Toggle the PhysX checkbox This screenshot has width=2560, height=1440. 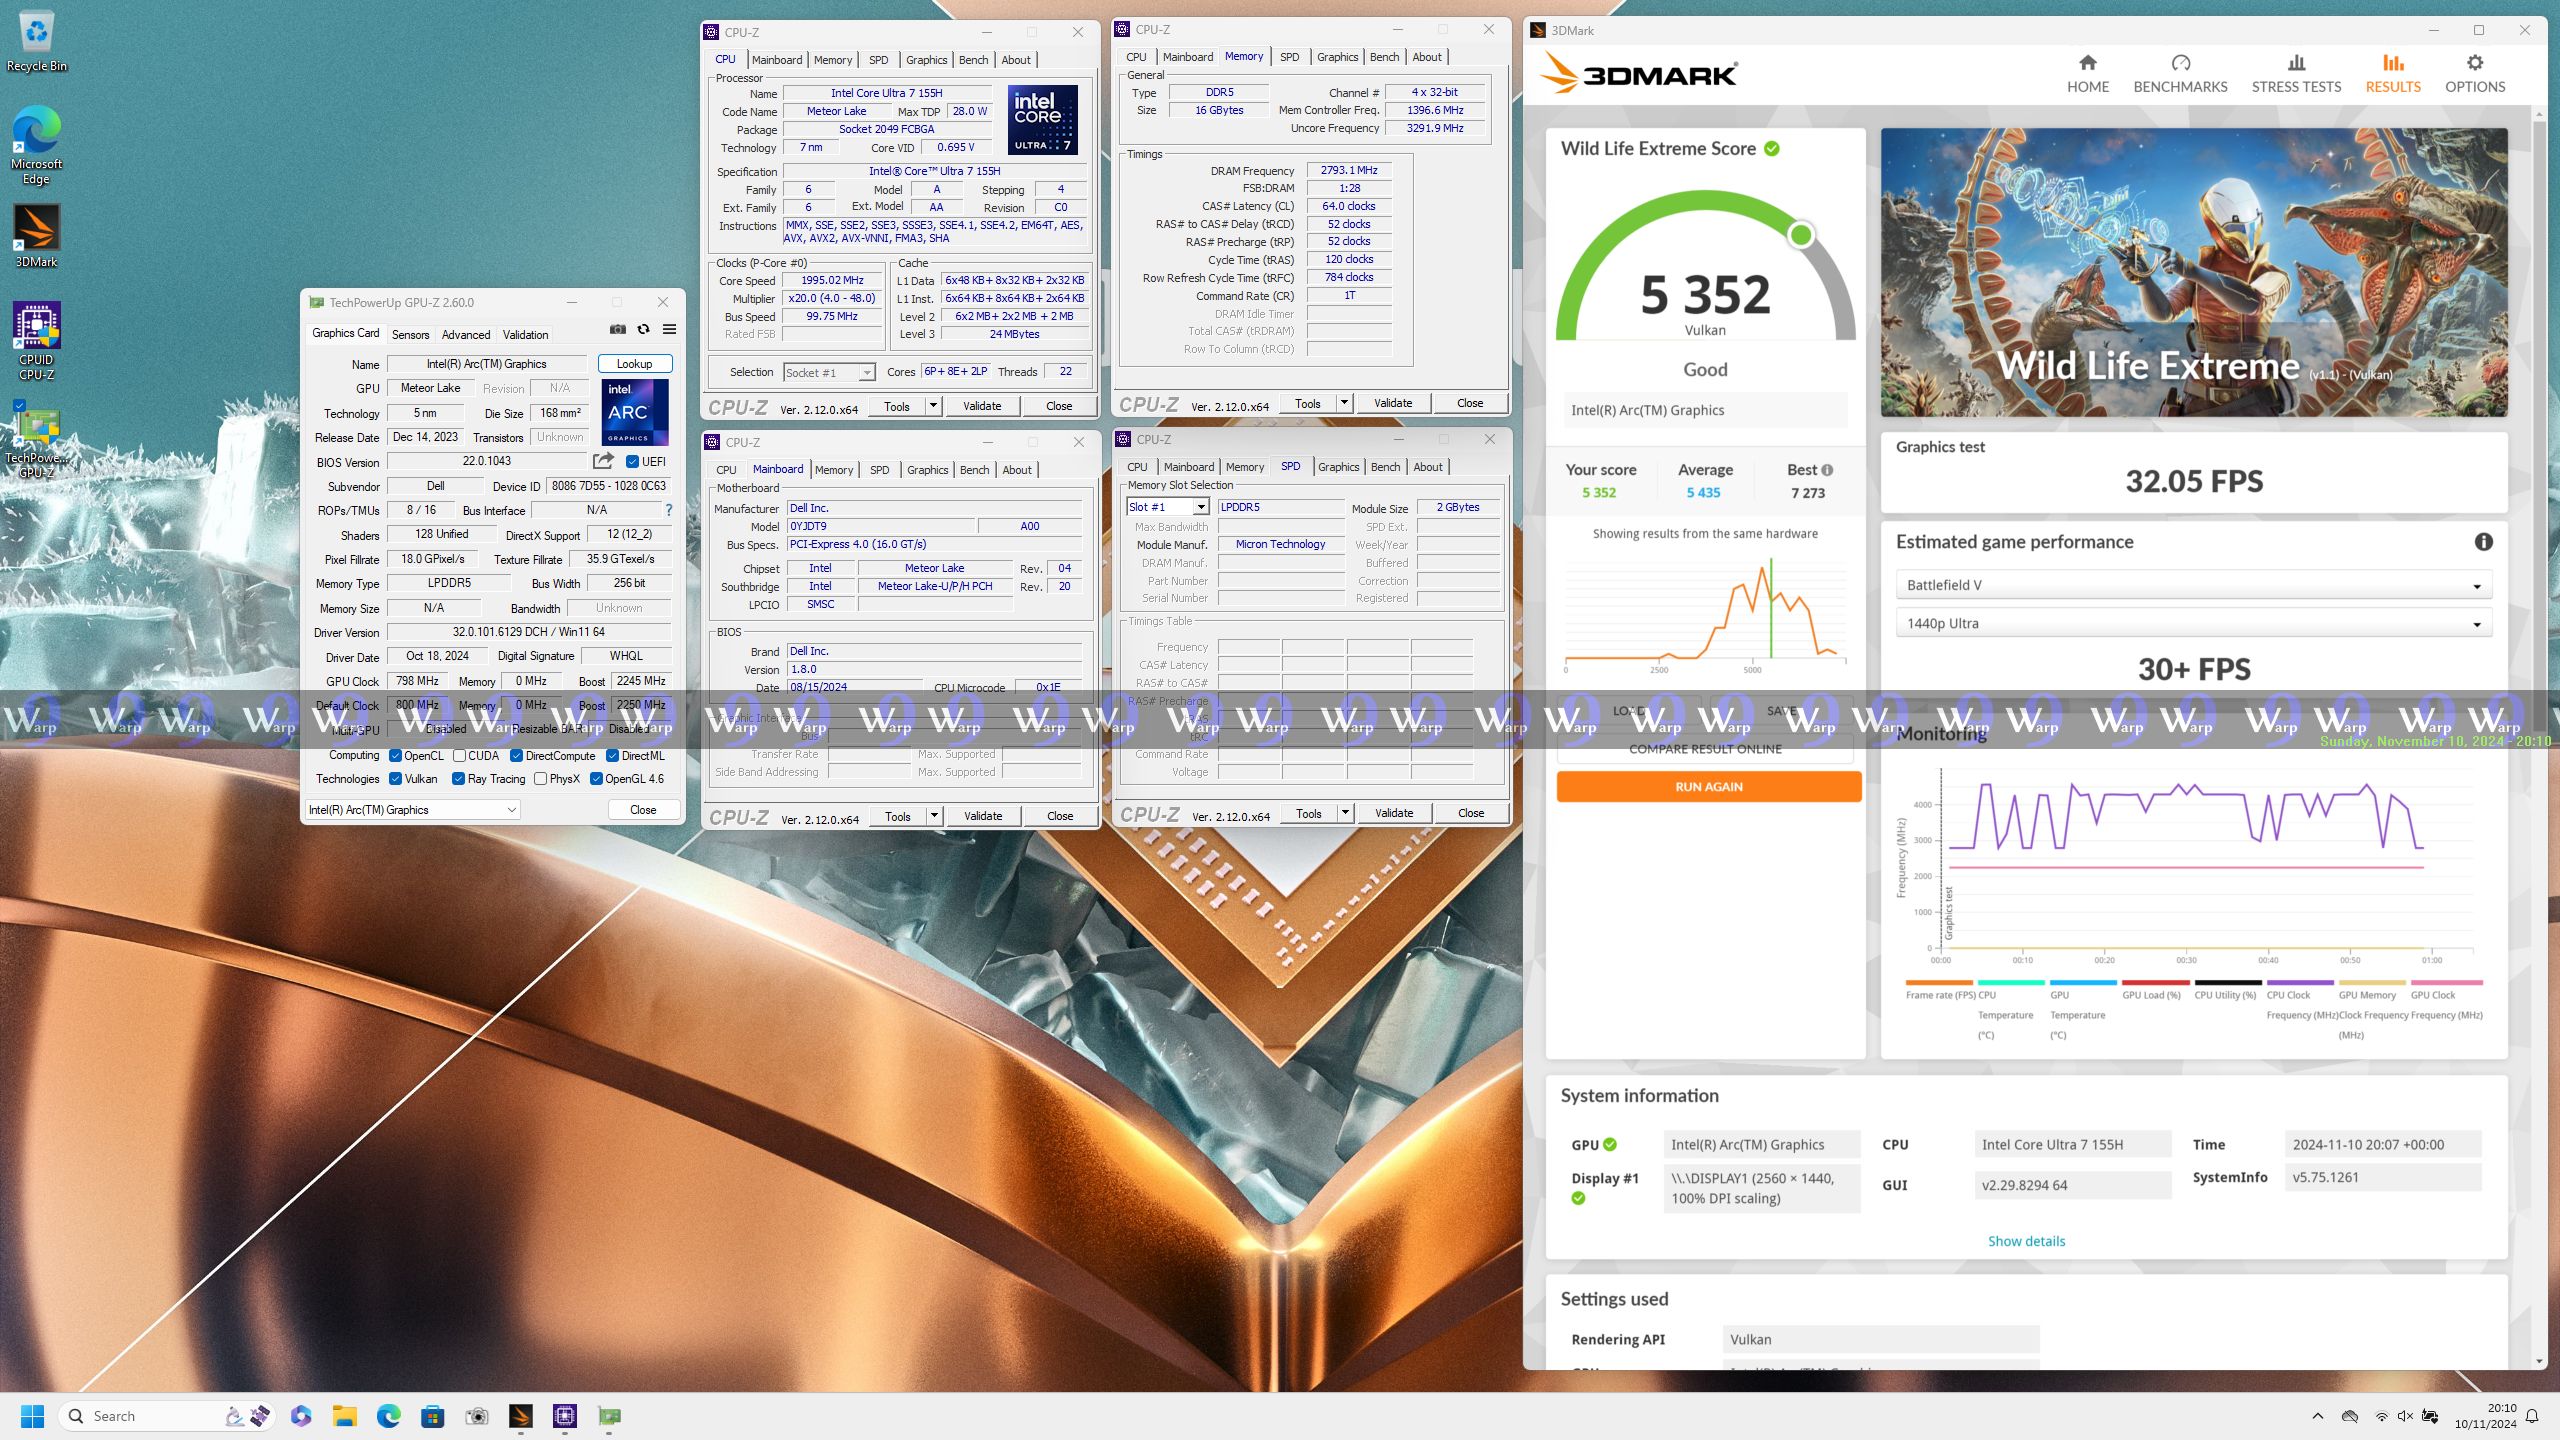pos(540,779)
